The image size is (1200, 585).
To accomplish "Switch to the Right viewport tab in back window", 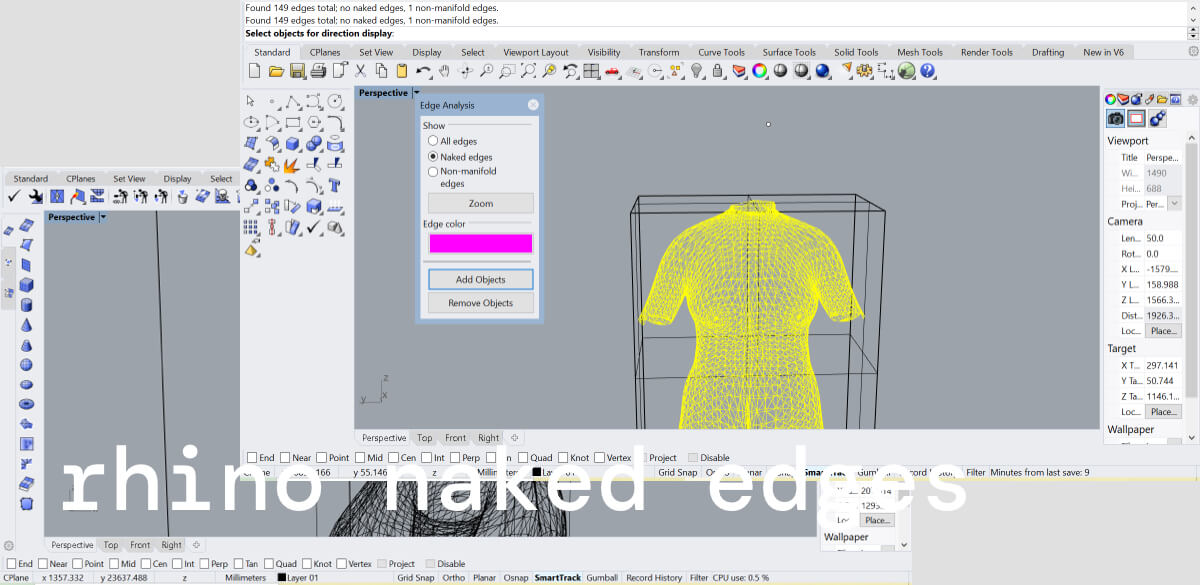I will click(172, 545).
